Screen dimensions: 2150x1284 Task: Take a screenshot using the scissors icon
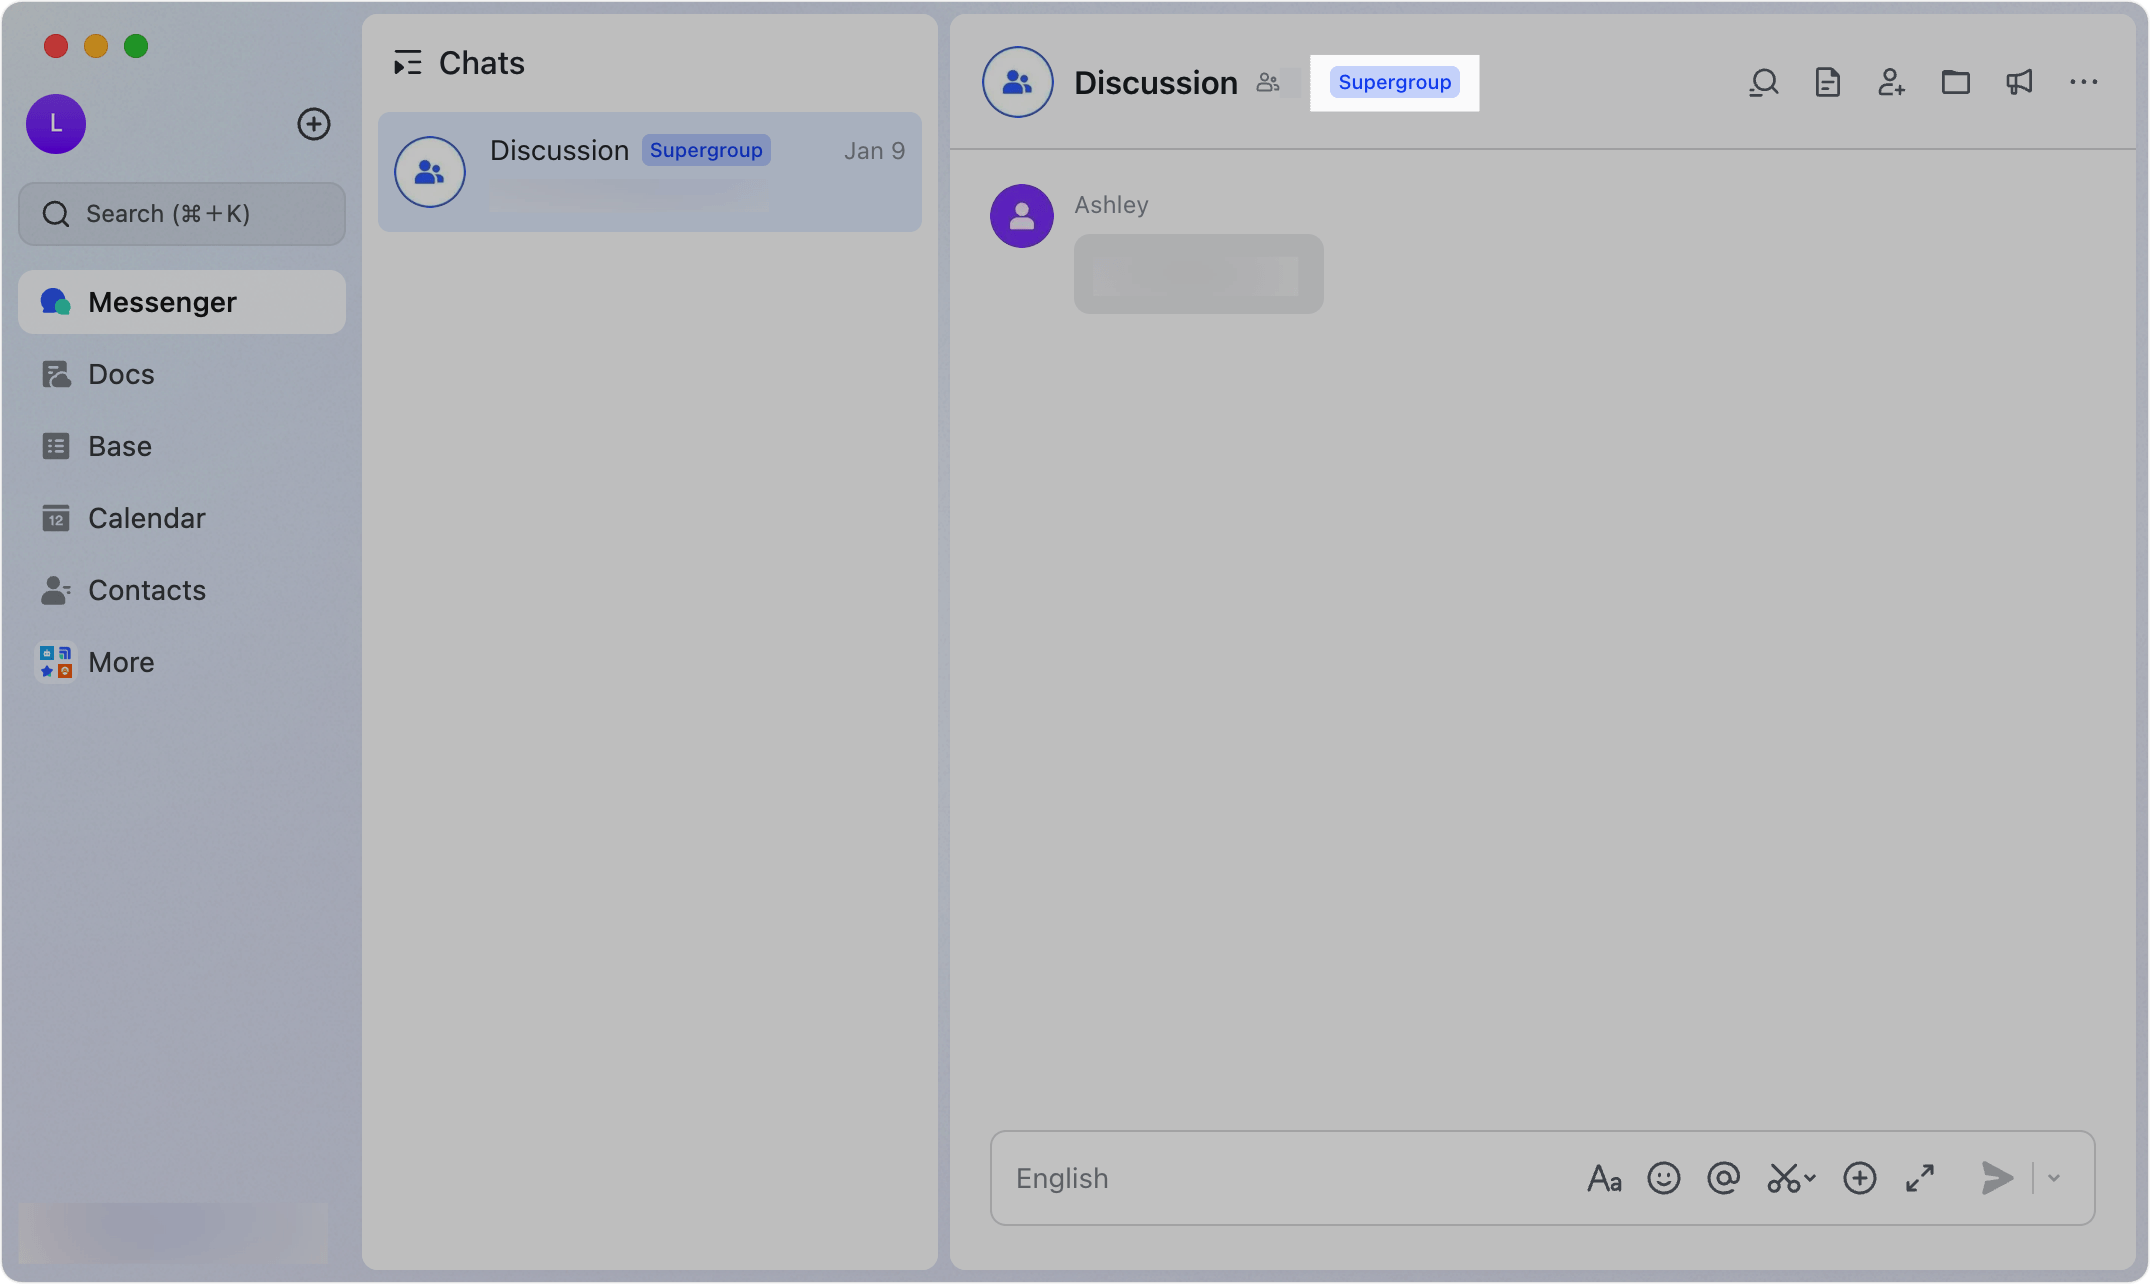[1785, 1178]
